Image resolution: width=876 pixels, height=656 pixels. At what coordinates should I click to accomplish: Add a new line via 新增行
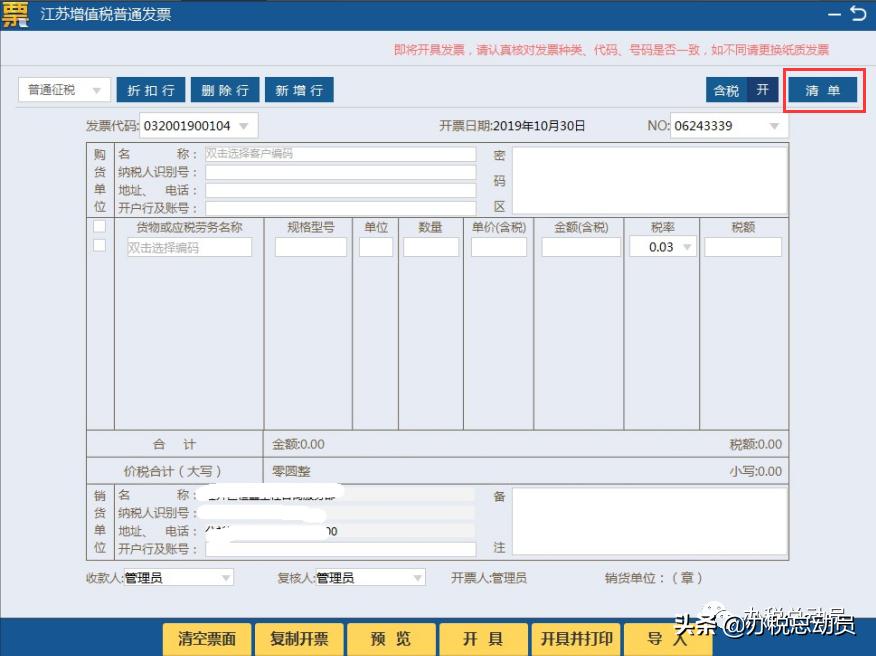pos(299,89)
